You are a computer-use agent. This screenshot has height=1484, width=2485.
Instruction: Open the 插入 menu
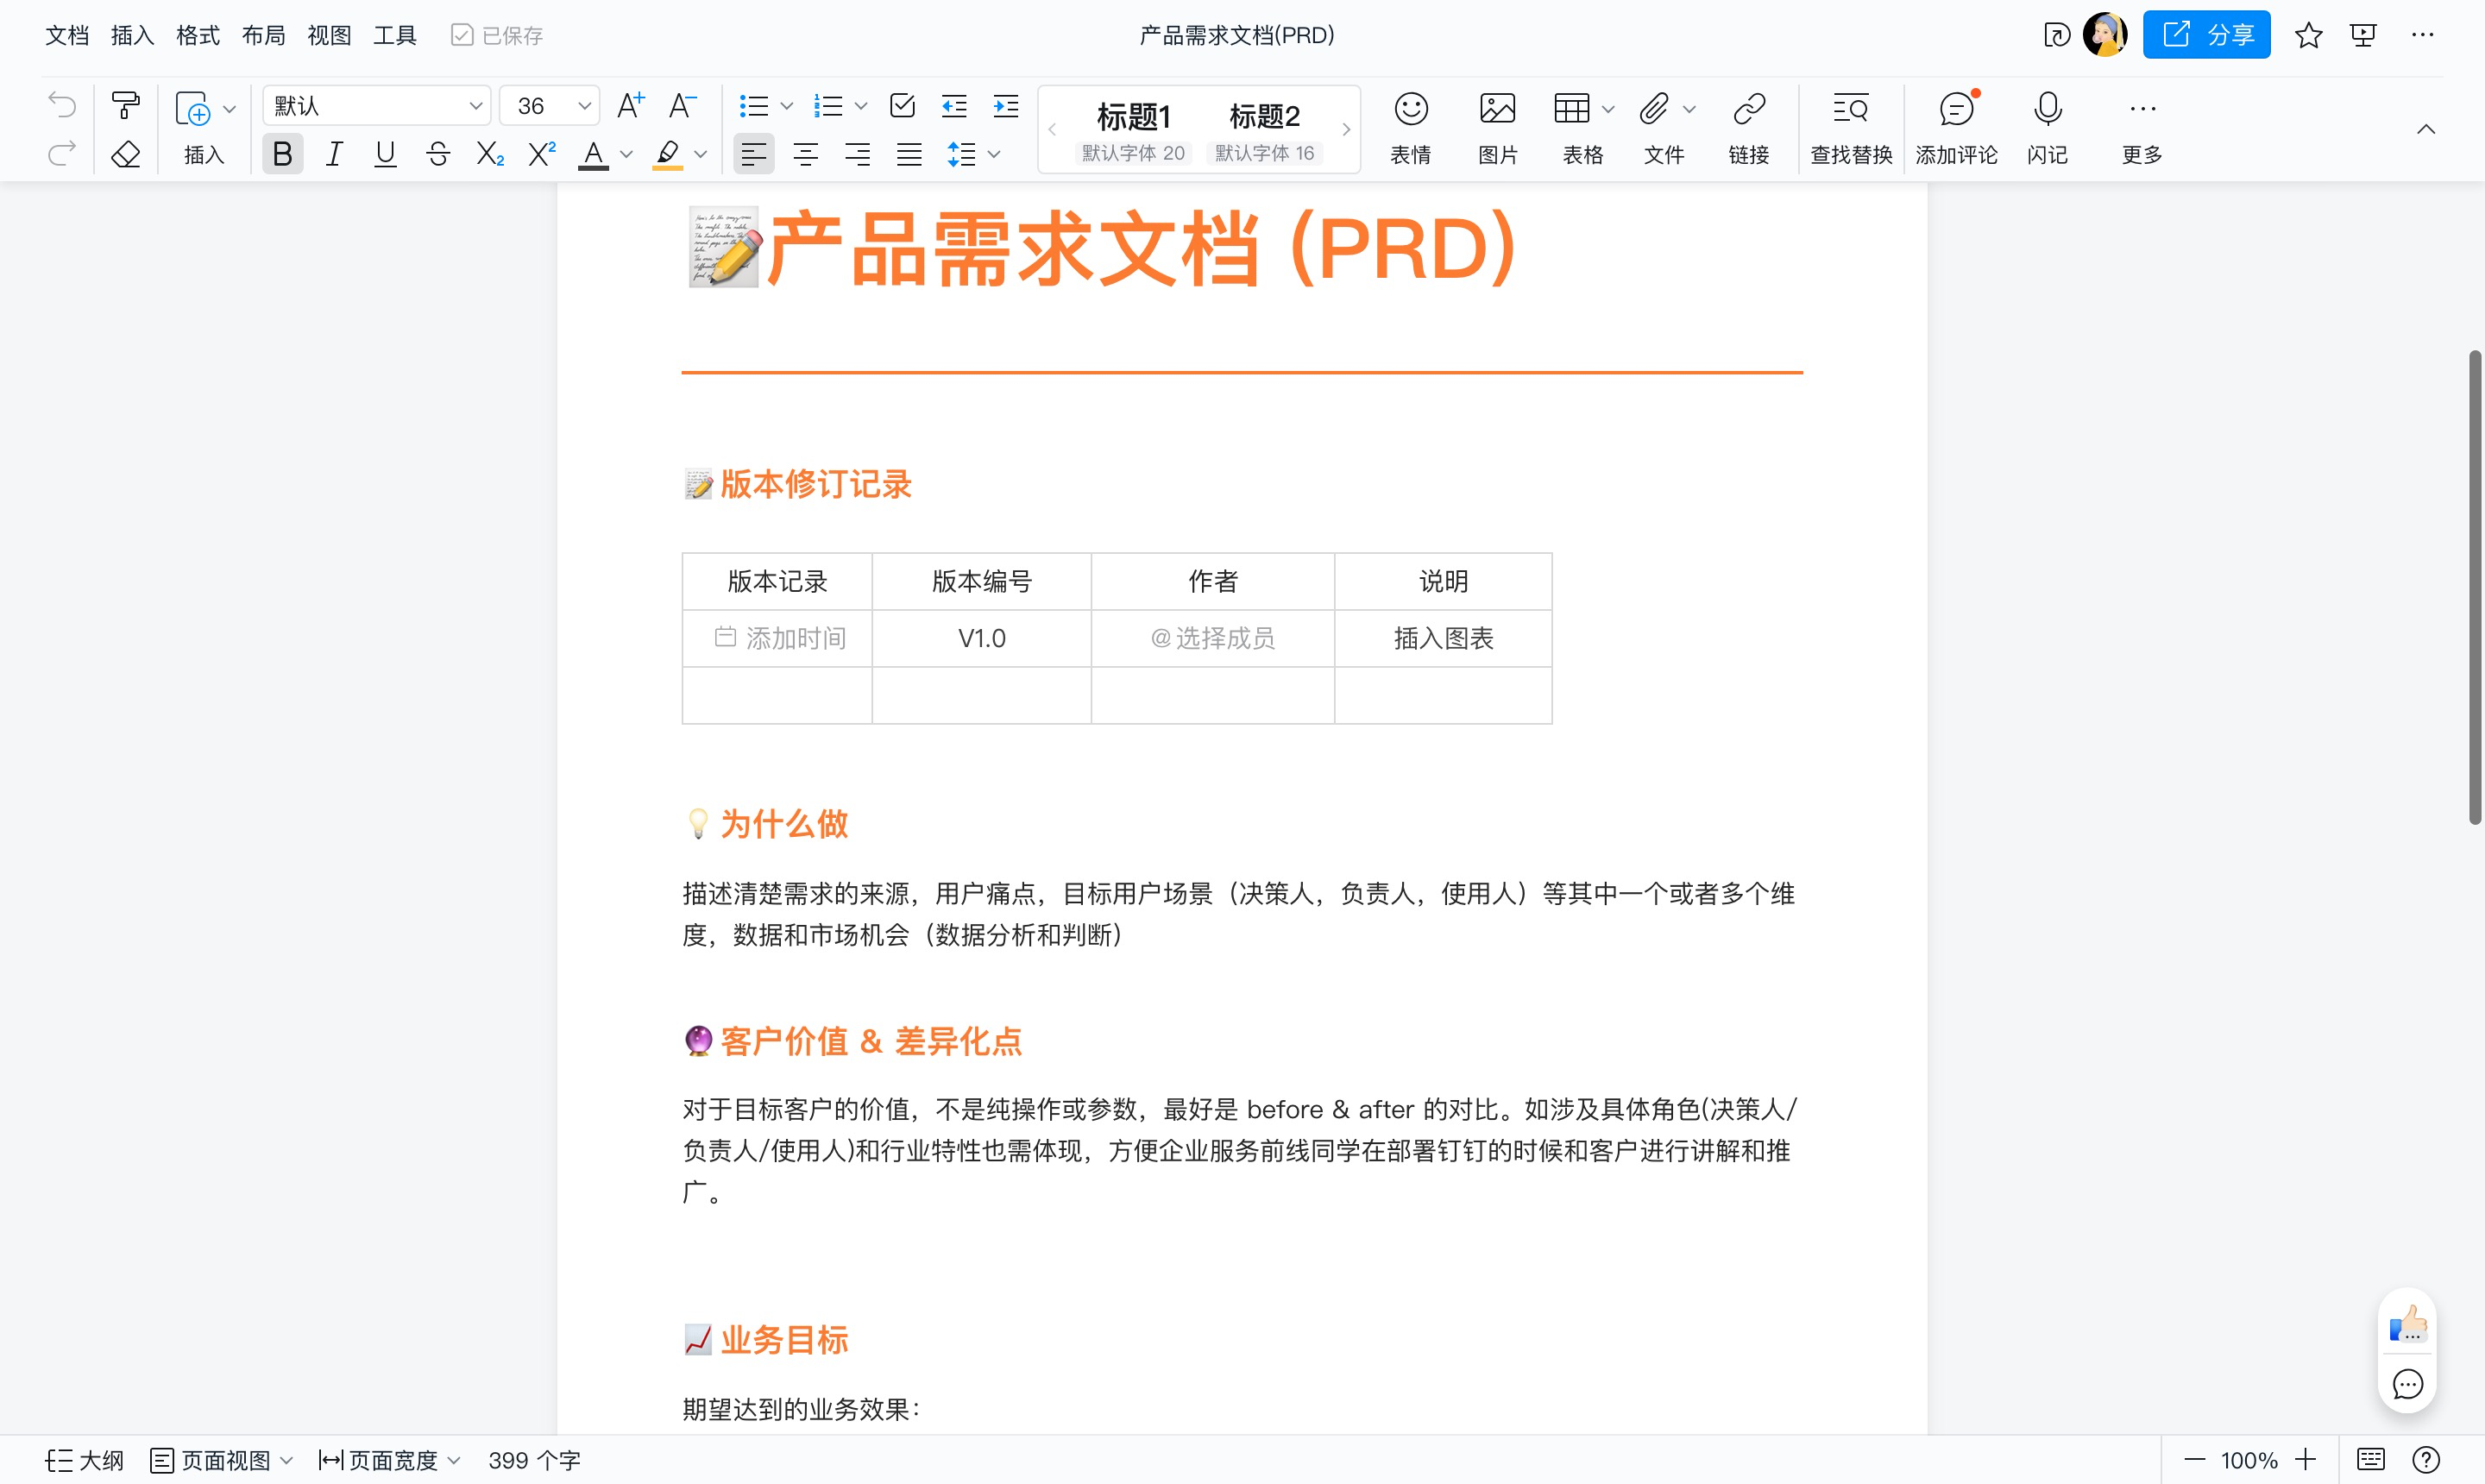click(x=131, y=34)
